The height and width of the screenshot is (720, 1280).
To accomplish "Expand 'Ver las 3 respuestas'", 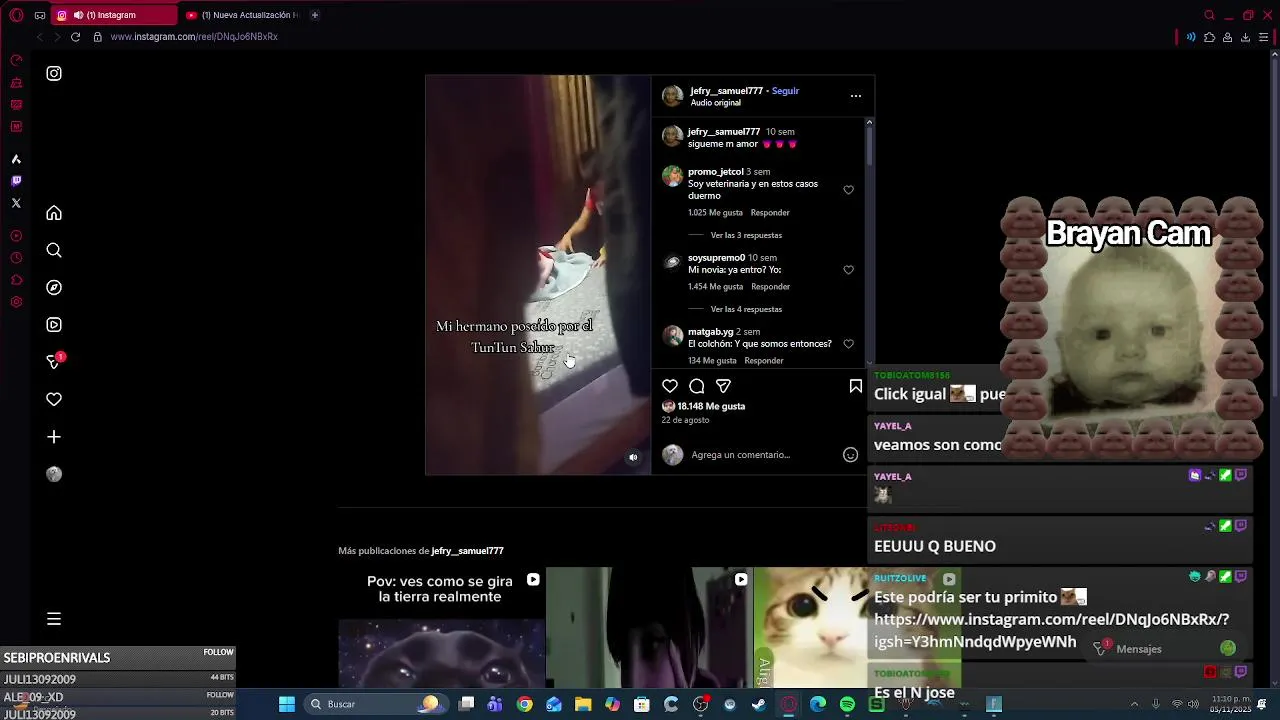I will point(746,235).
